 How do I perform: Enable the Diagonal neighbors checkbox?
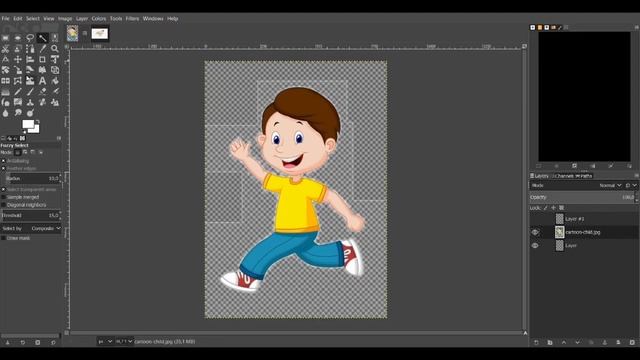pyautogui.click(x=3, y=205)
